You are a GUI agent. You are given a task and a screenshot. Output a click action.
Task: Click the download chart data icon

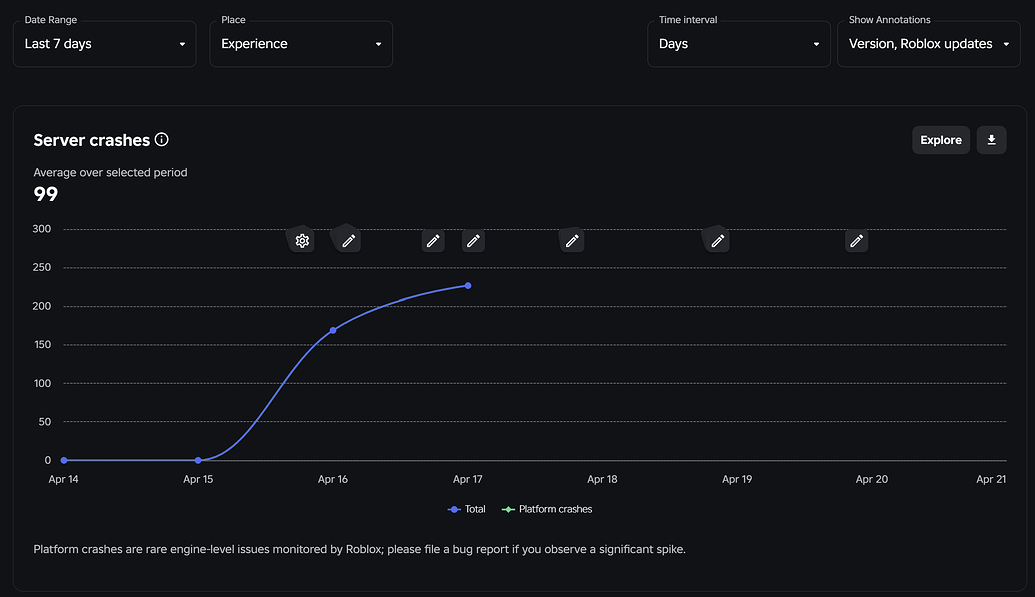(x=991, y=140)
